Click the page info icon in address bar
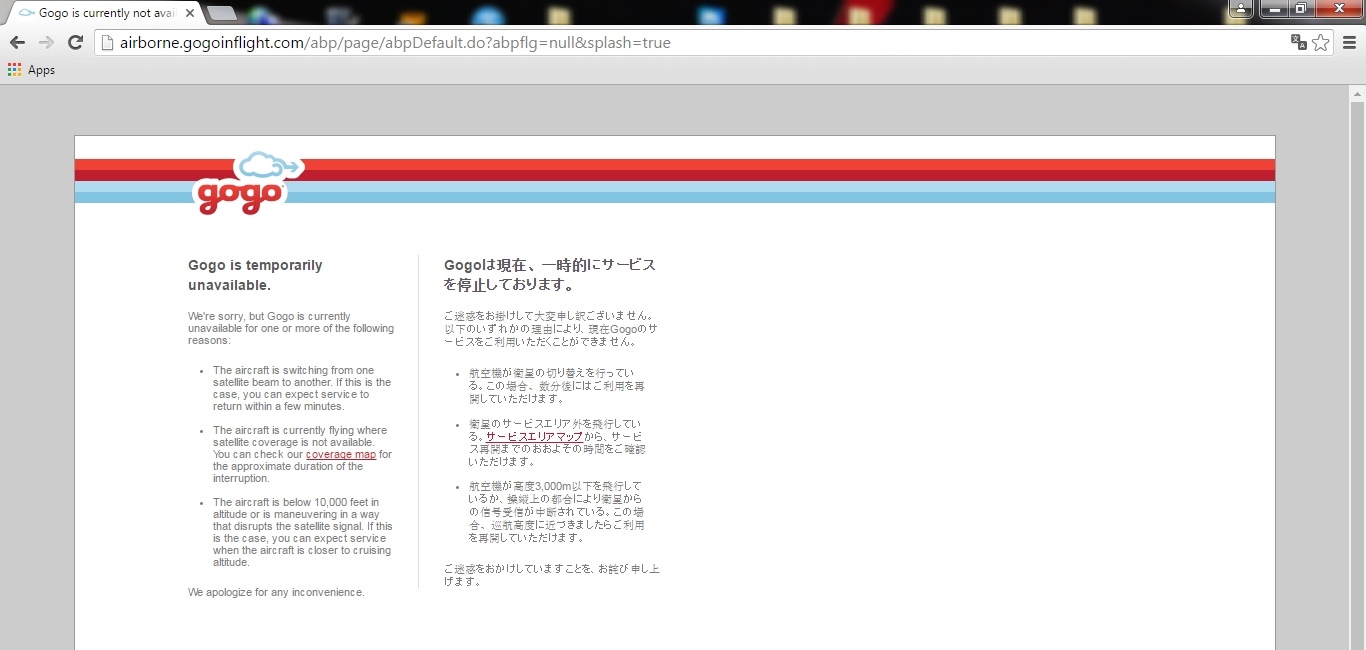1366x650 pixels. pyautogui.click(x=108, y=43)
